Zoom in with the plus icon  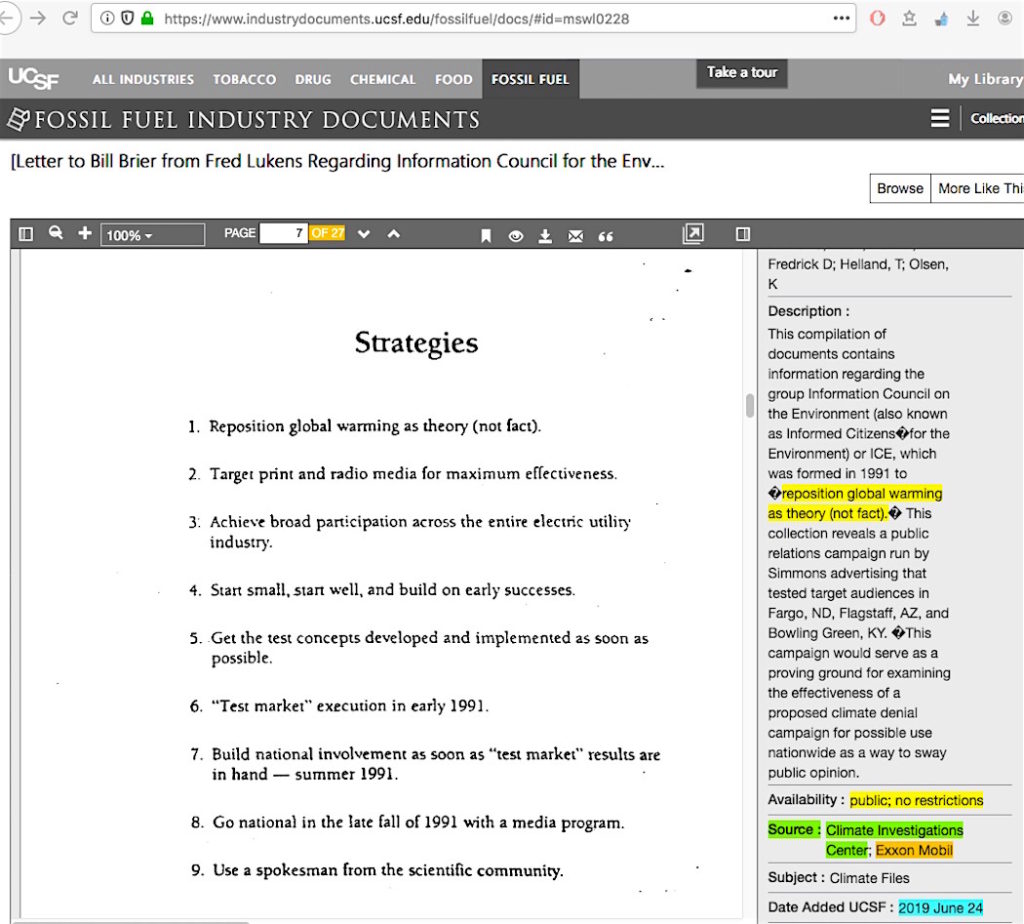coord(85,234)
